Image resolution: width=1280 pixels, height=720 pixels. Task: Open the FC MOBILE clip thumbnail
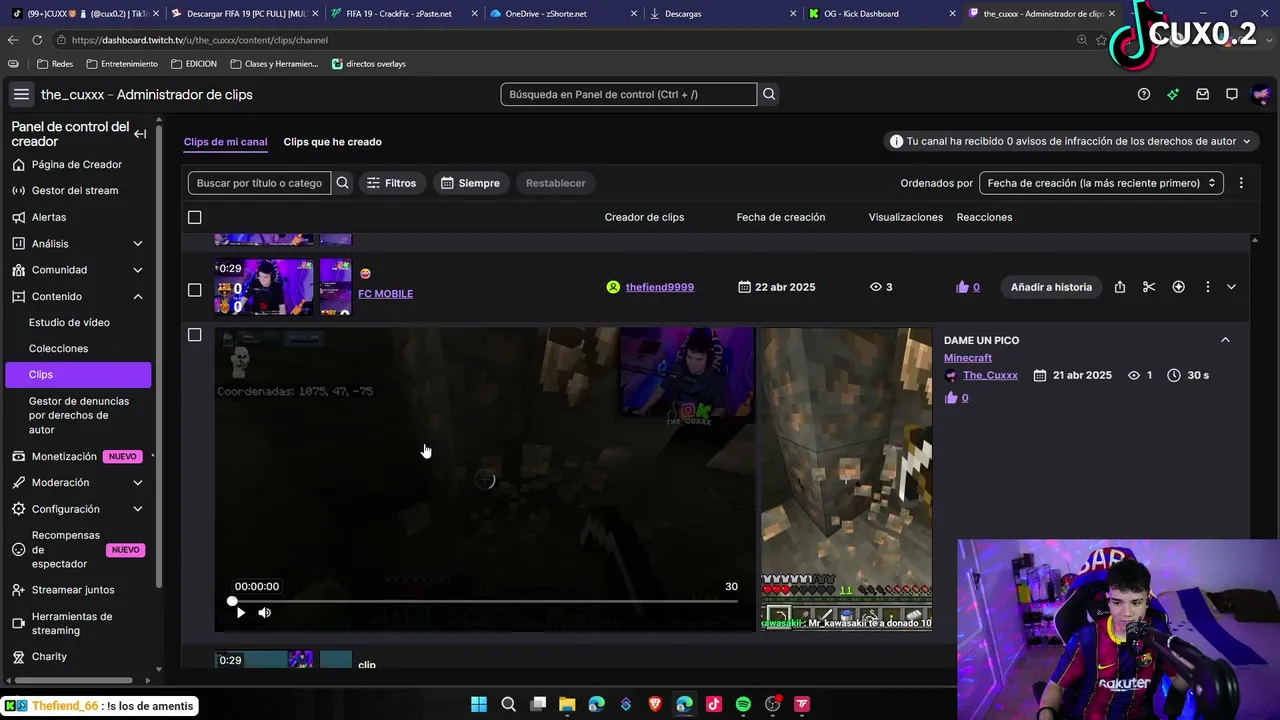[x=264, y=288]
